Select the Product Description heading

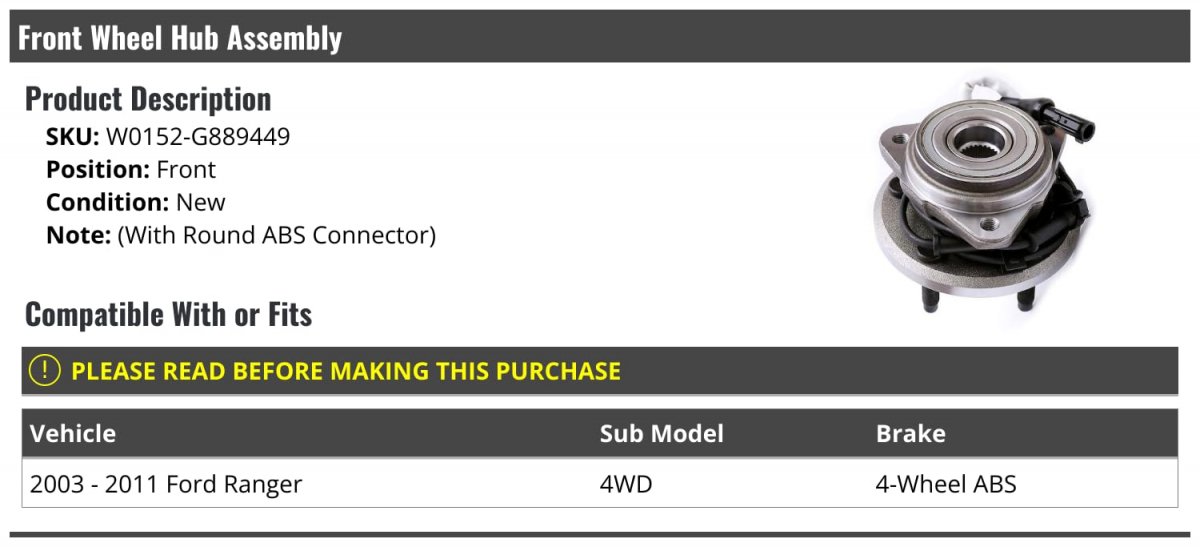tap(148, 99)
